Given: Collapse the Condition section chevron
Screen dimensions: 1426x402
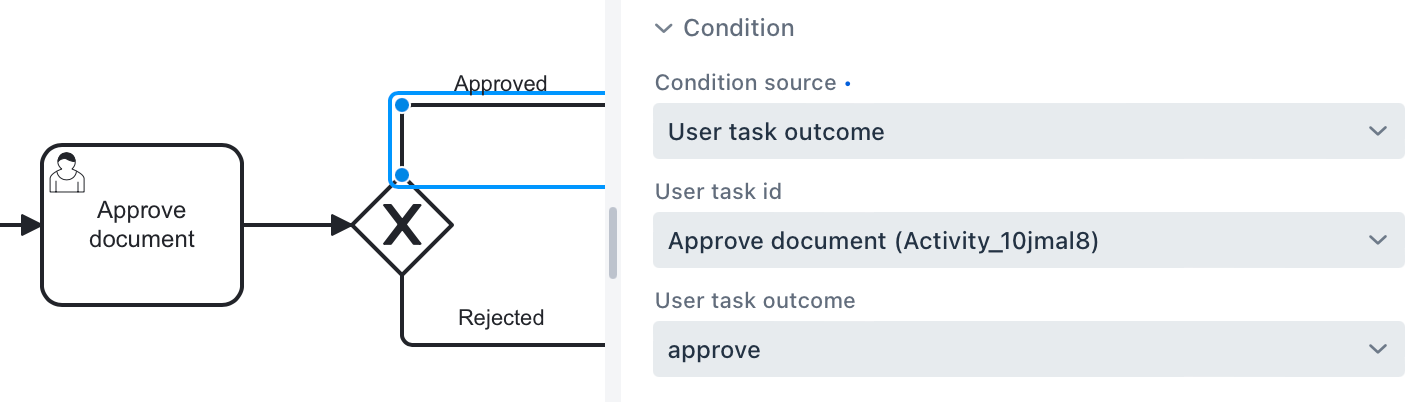Looking at the screenshot, I should (x=664, y=28).
